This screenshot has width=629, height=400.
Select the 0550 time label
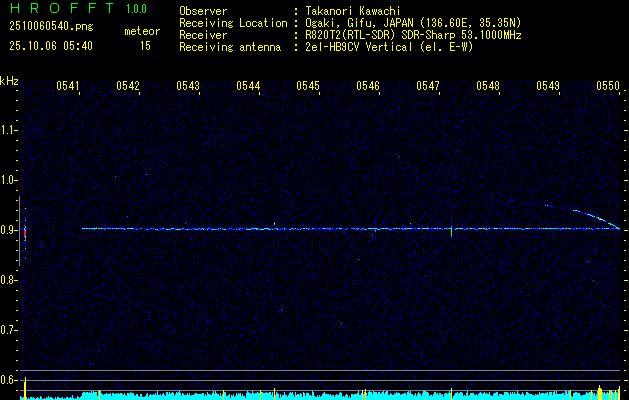(x=608, y=86)
